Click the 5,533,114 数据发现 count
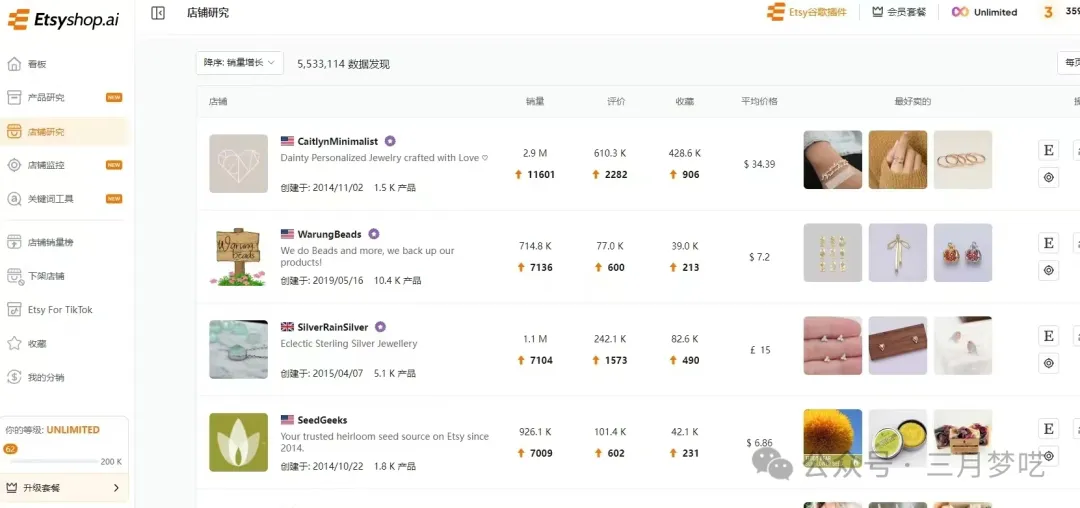1080x508 pixels. [x=344, y=64]
